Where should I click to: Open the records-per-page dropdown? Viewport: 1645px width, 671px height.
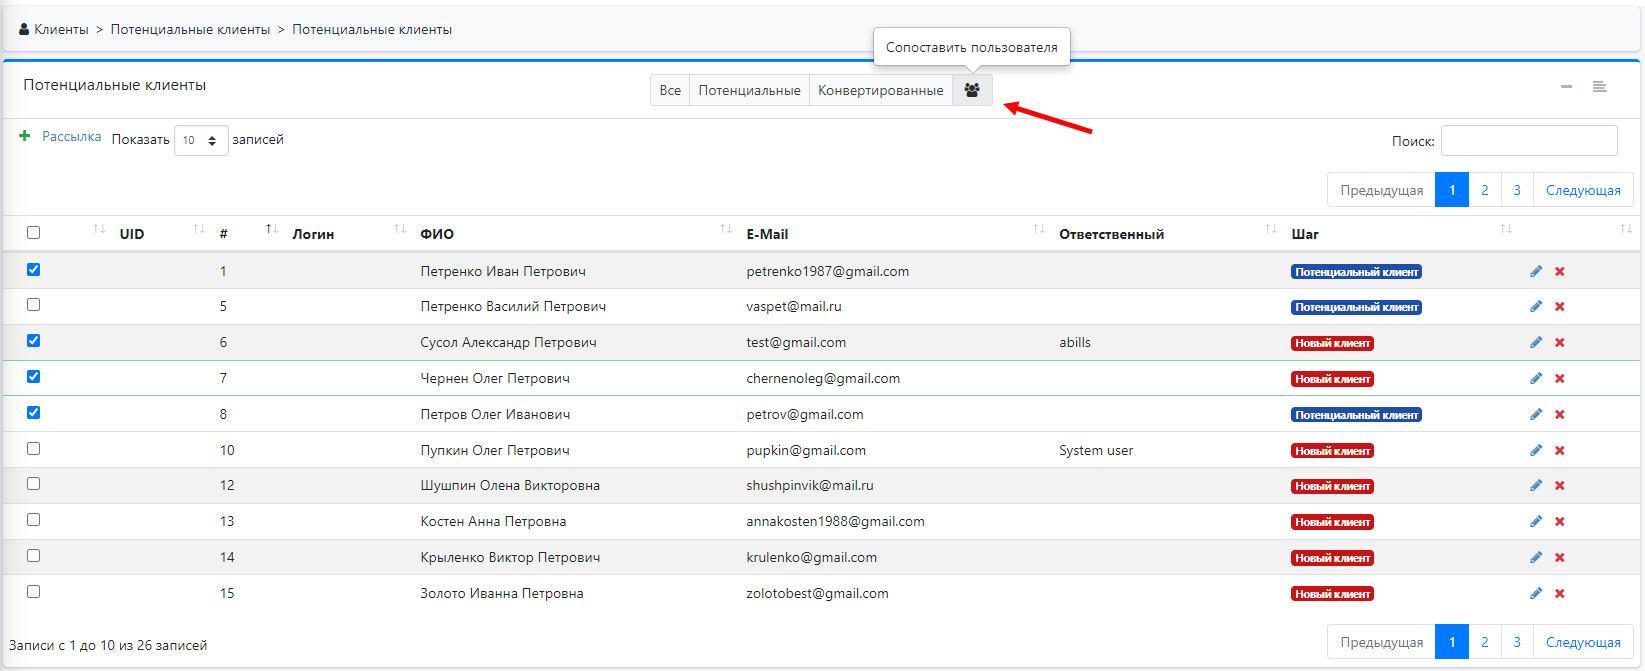click(201, 140)
